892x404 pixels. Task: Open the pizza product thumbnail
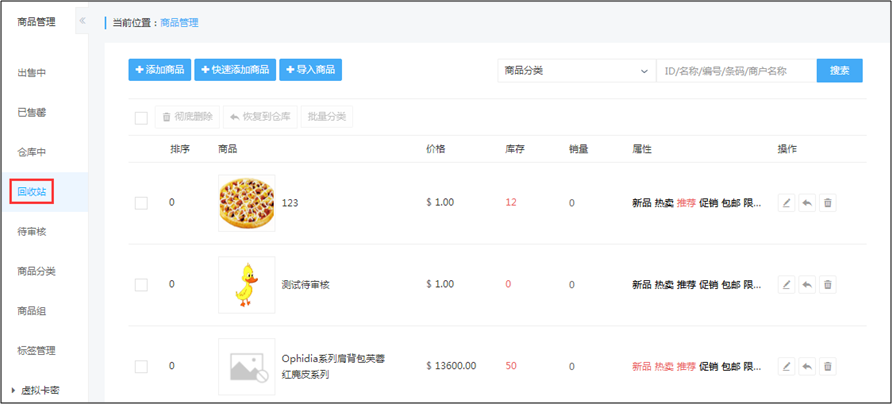pyautogui.click(x=247, y=203)
